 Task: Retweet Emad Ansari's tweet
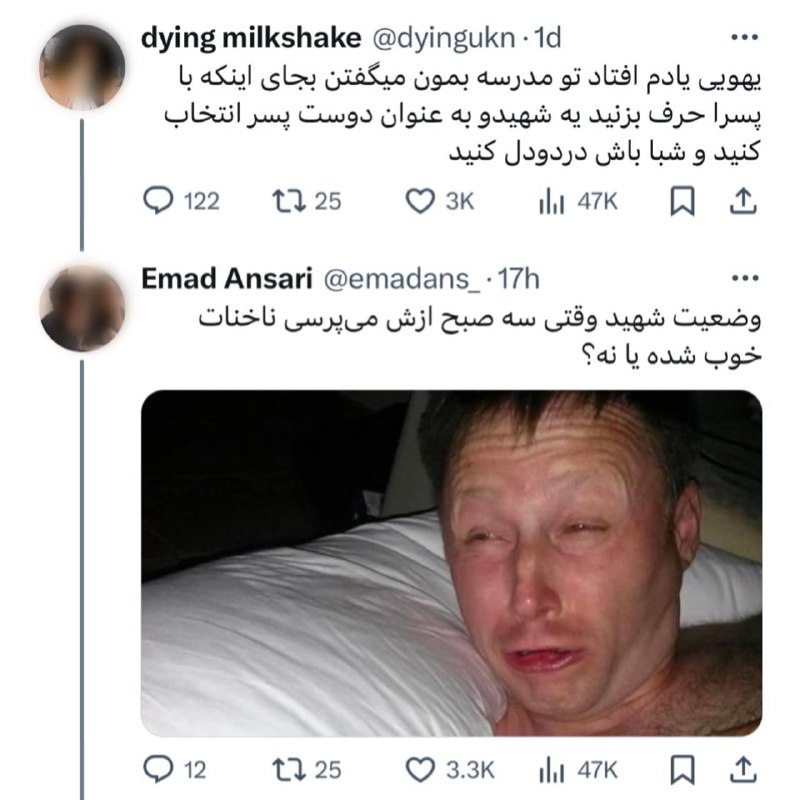pyautogui.click(x=283, y=769)
